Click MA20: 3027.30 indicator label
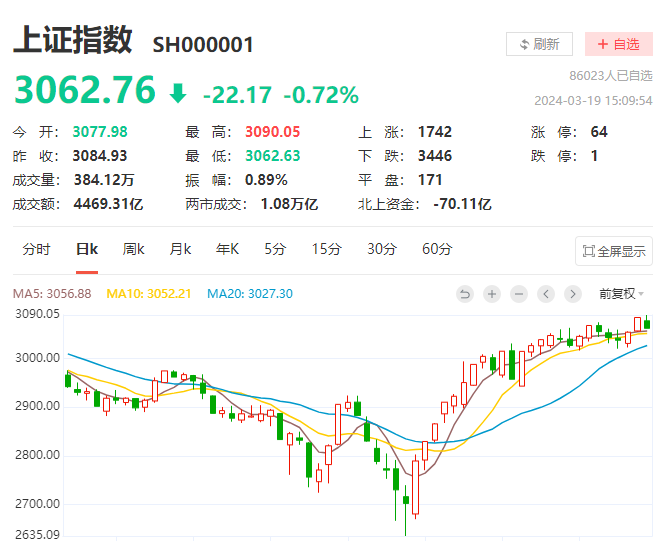 250,294
